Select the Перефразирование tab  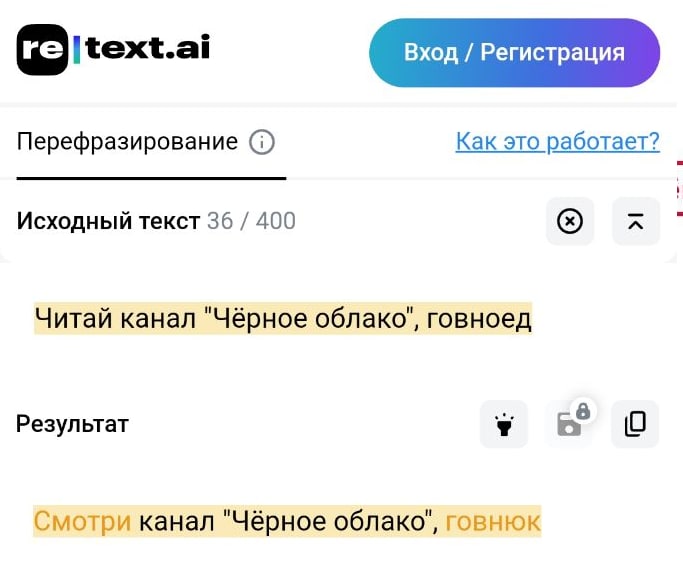pos(127,142)
